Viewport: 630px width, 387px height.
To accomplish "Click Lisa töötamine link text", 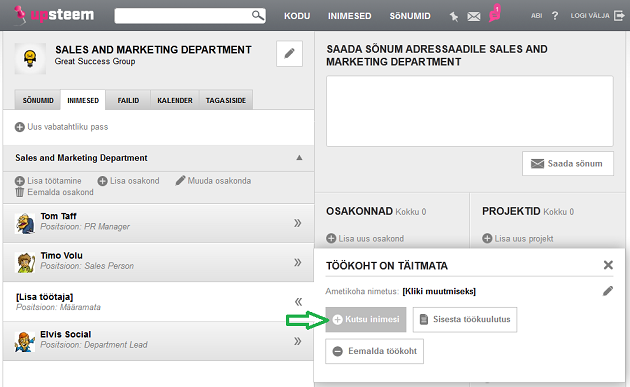I will point(54,181).
